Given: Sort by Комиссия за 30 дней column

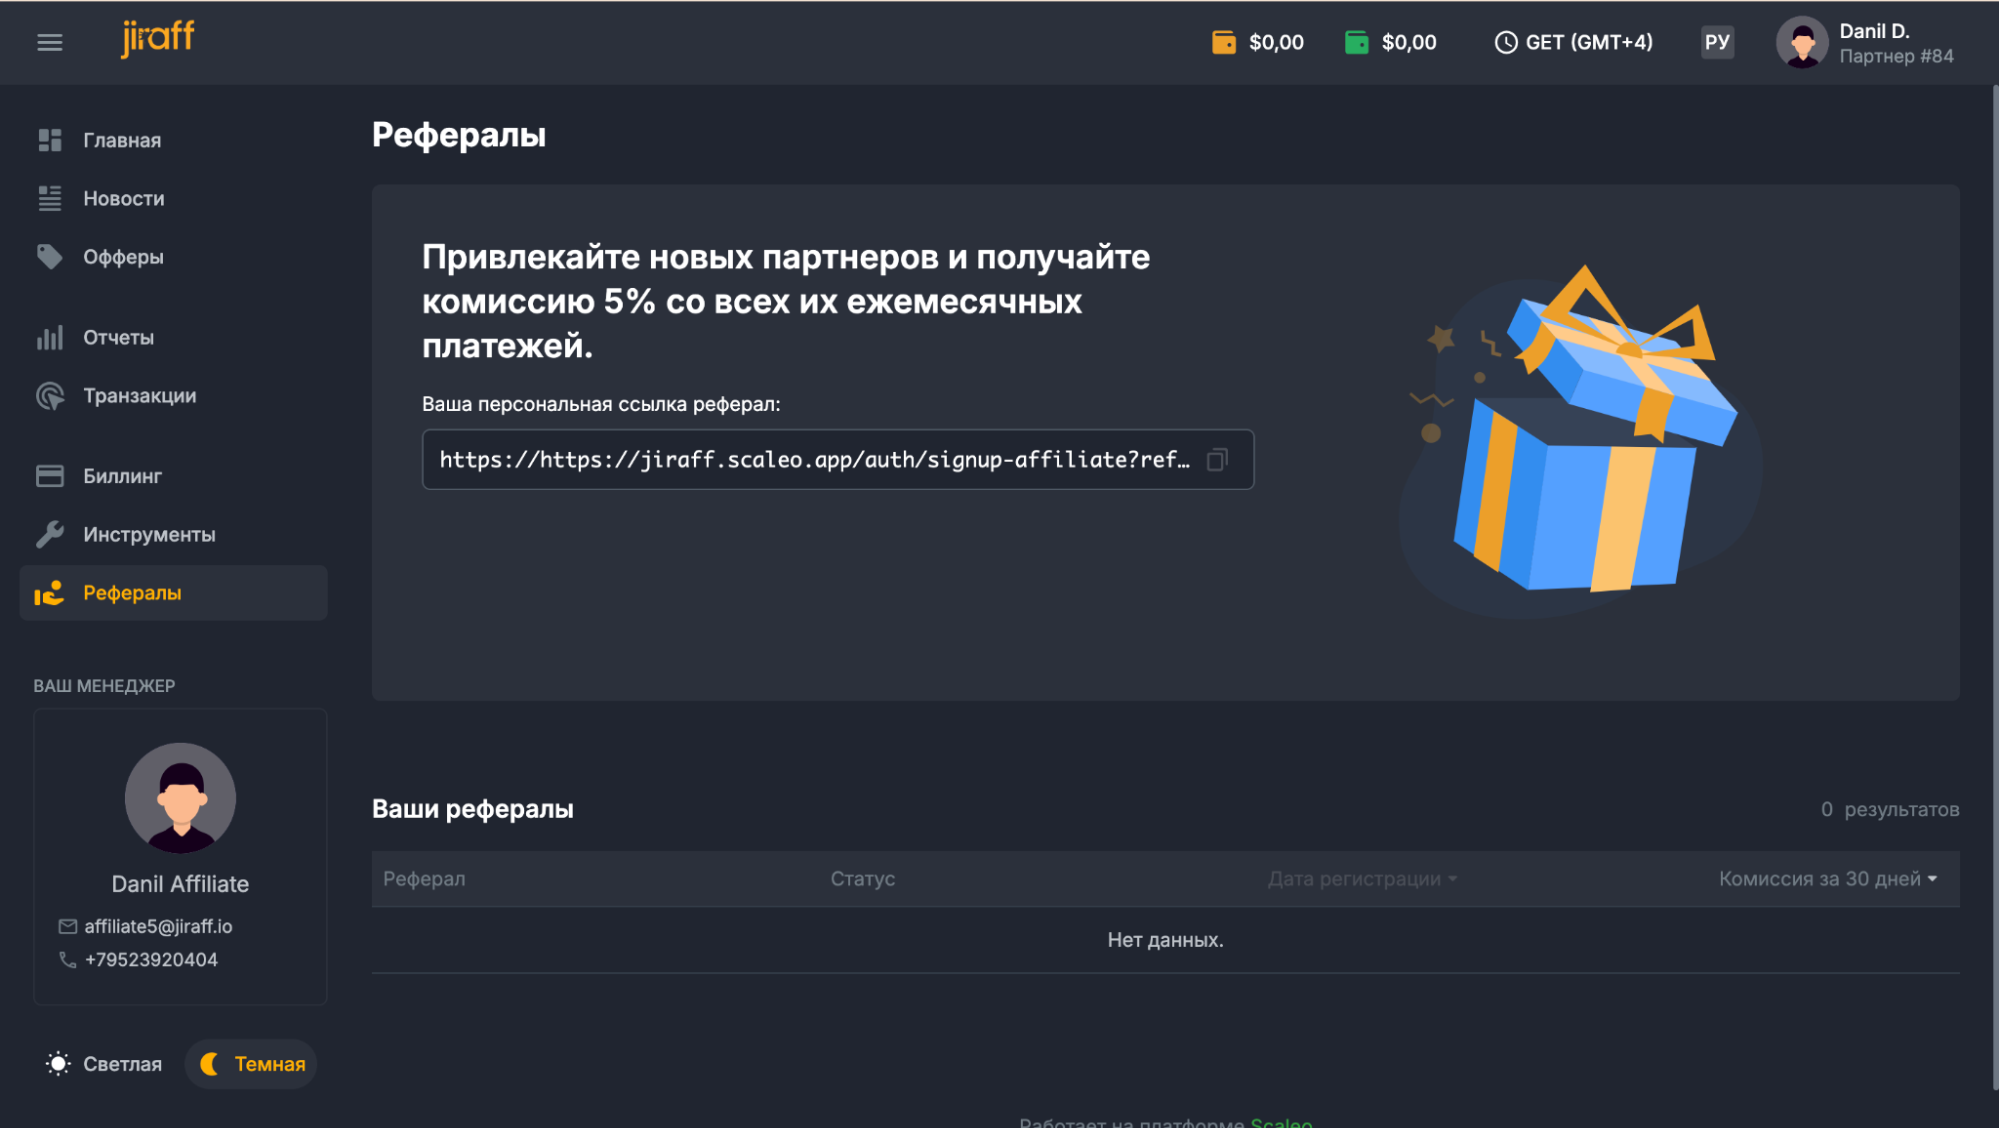Looking at the screenshot, I should point(1828,879).
